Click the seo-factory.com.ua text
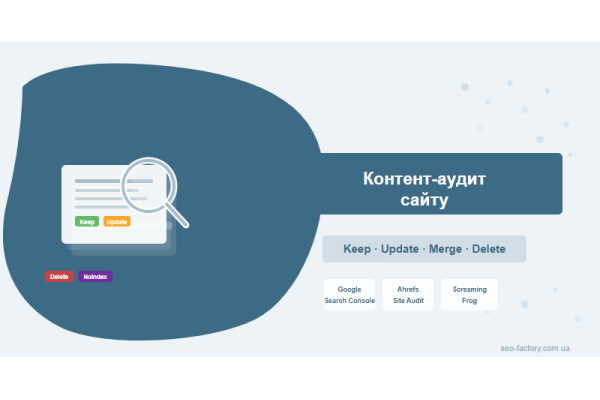 point(535,348)
